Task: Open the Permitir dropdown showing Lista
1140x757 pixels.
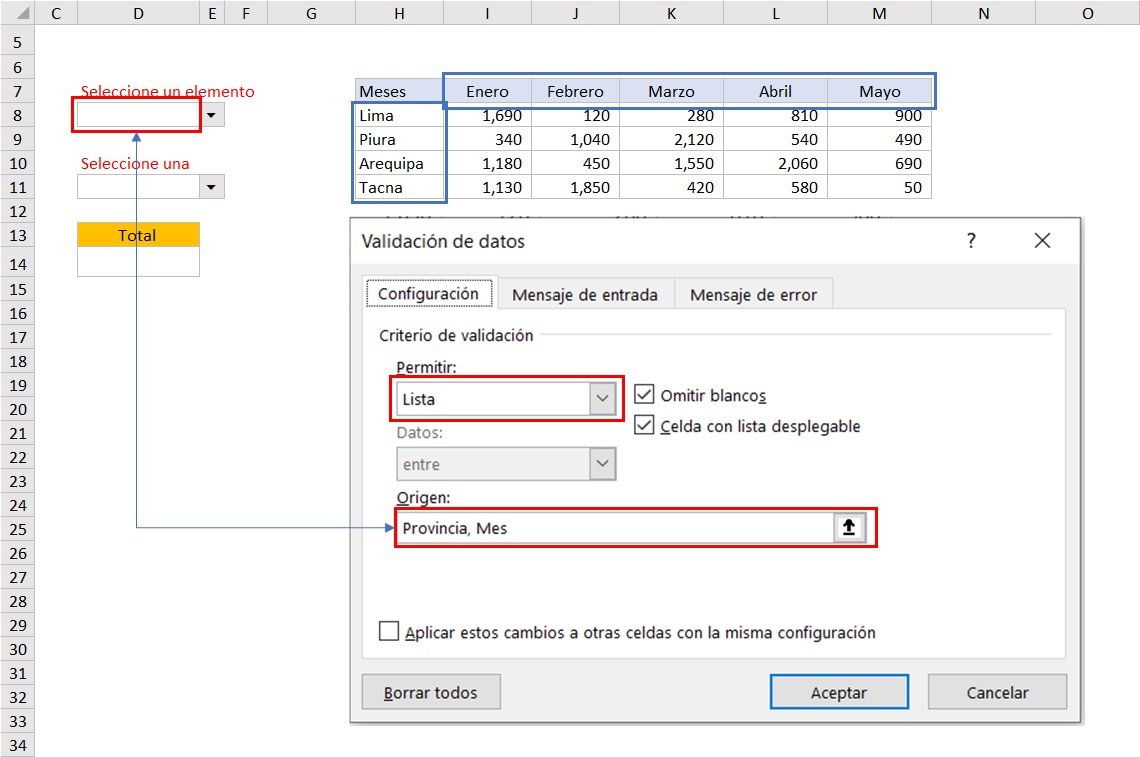Action: 600,398
